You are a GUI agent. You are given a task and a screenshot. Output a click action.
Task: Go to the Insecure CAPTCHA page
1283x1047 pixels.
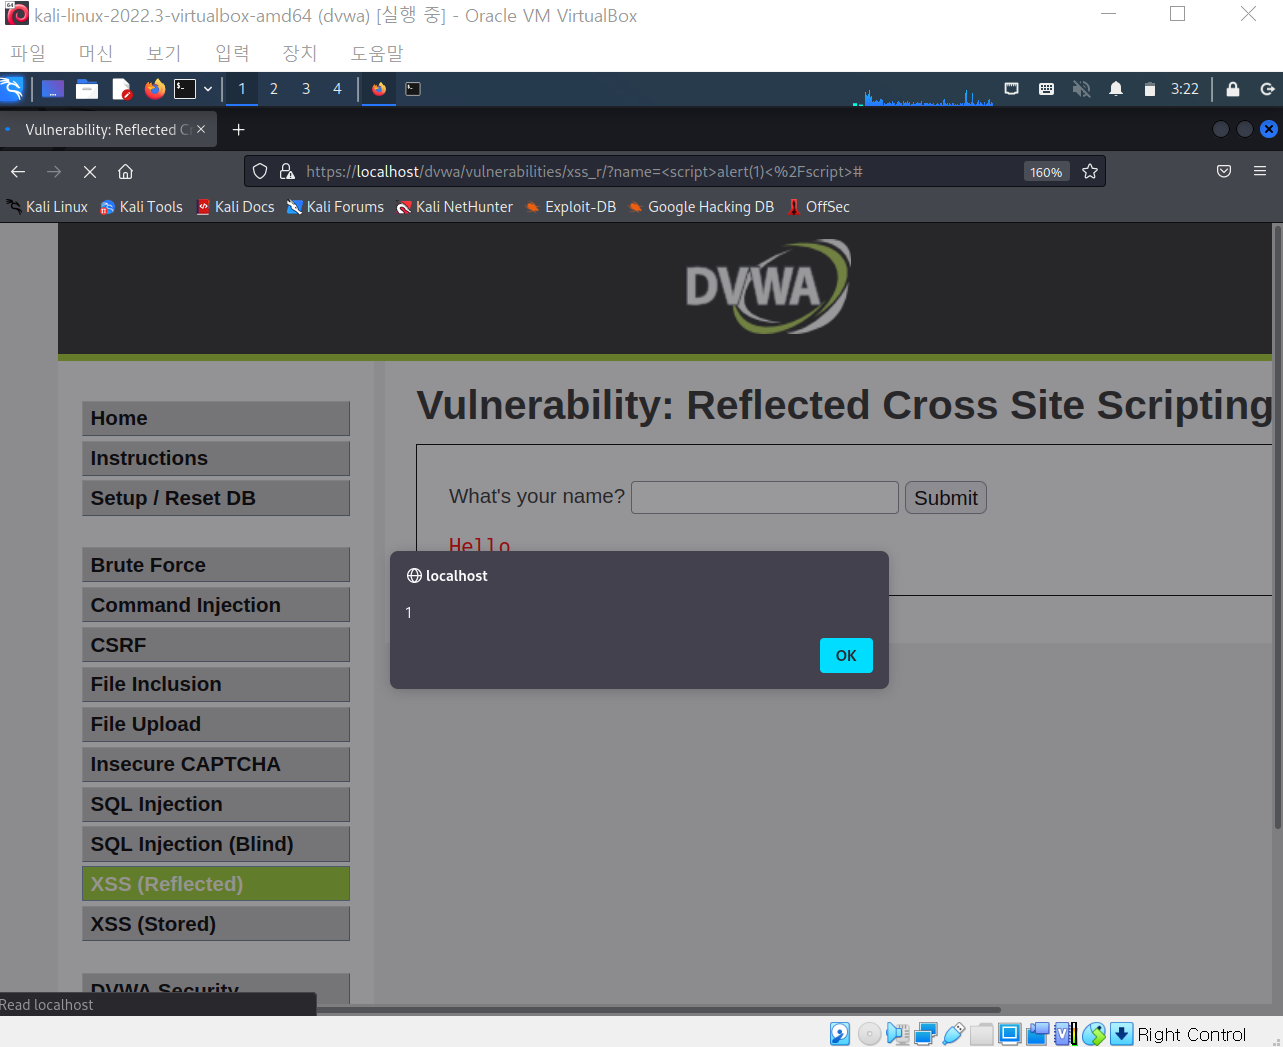coord(216,764)
